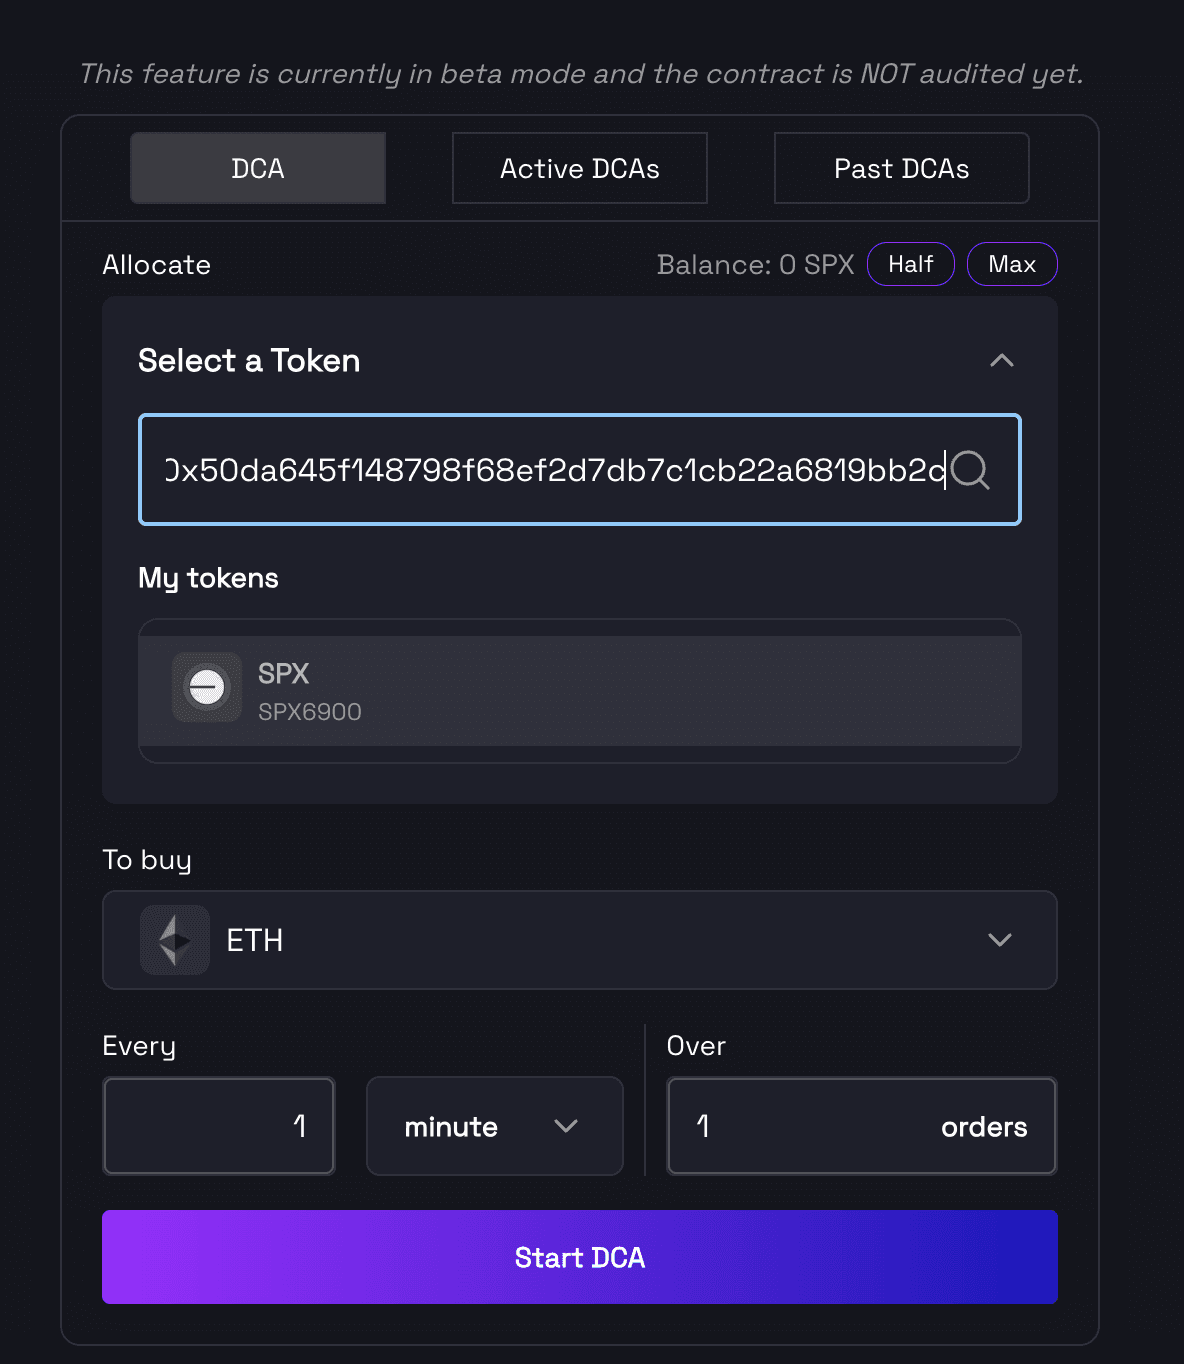Click the ETH logo in the To buy selector
Screen dimensions: 1184x1364
pos(175,940)
